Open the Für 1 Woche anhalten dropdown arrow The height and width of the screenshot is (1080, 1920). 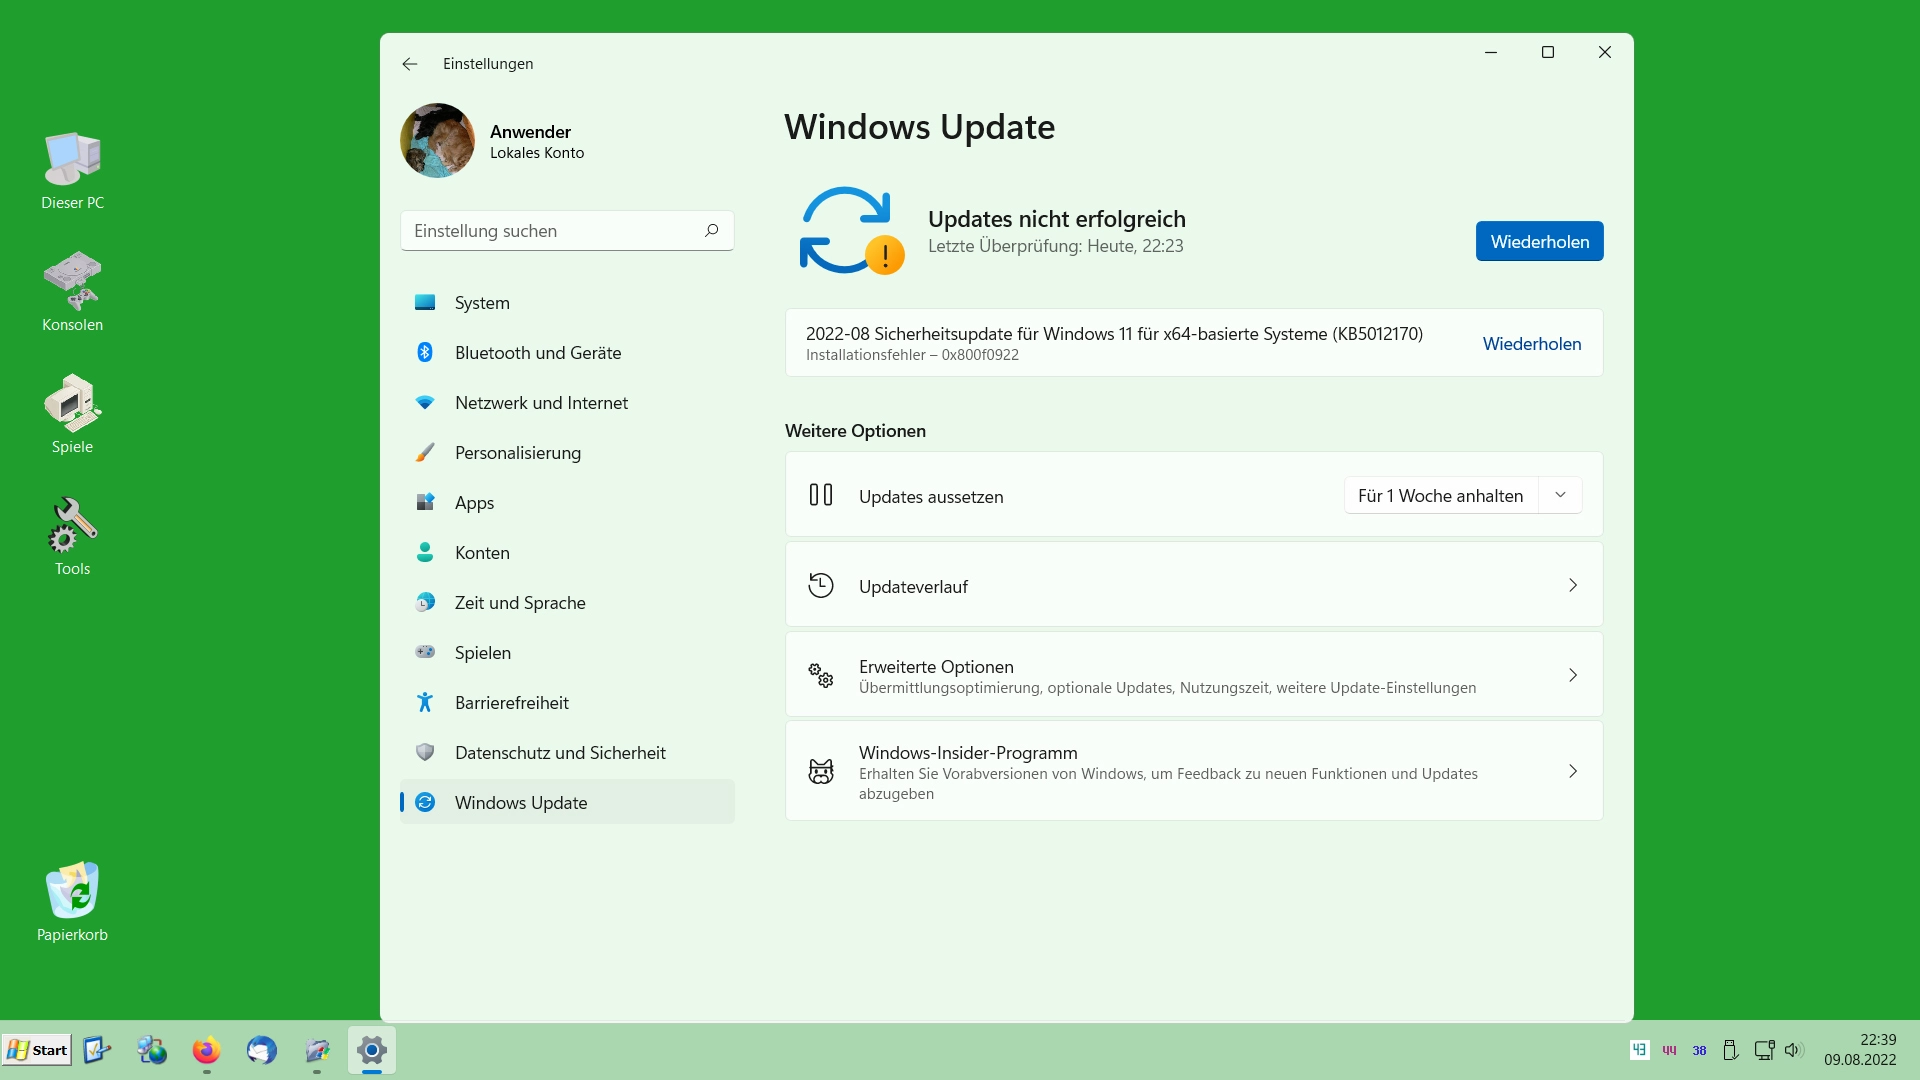(x=1560, y=496)
